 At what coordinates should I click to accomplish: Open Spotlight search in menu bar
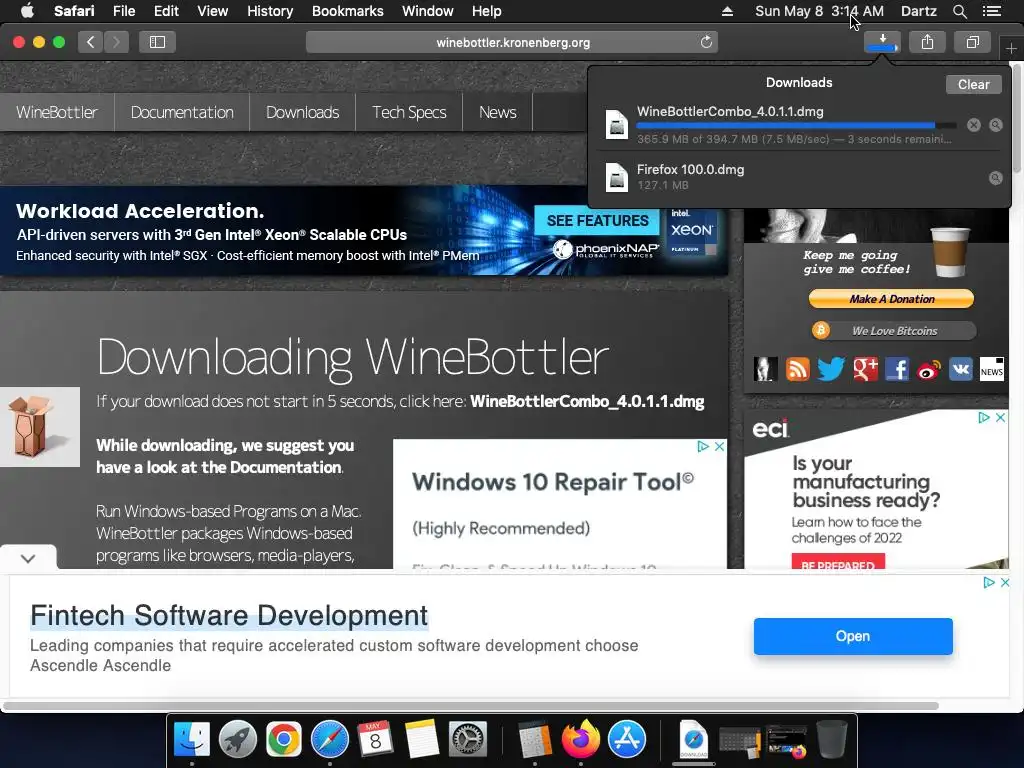coord(960,11)
